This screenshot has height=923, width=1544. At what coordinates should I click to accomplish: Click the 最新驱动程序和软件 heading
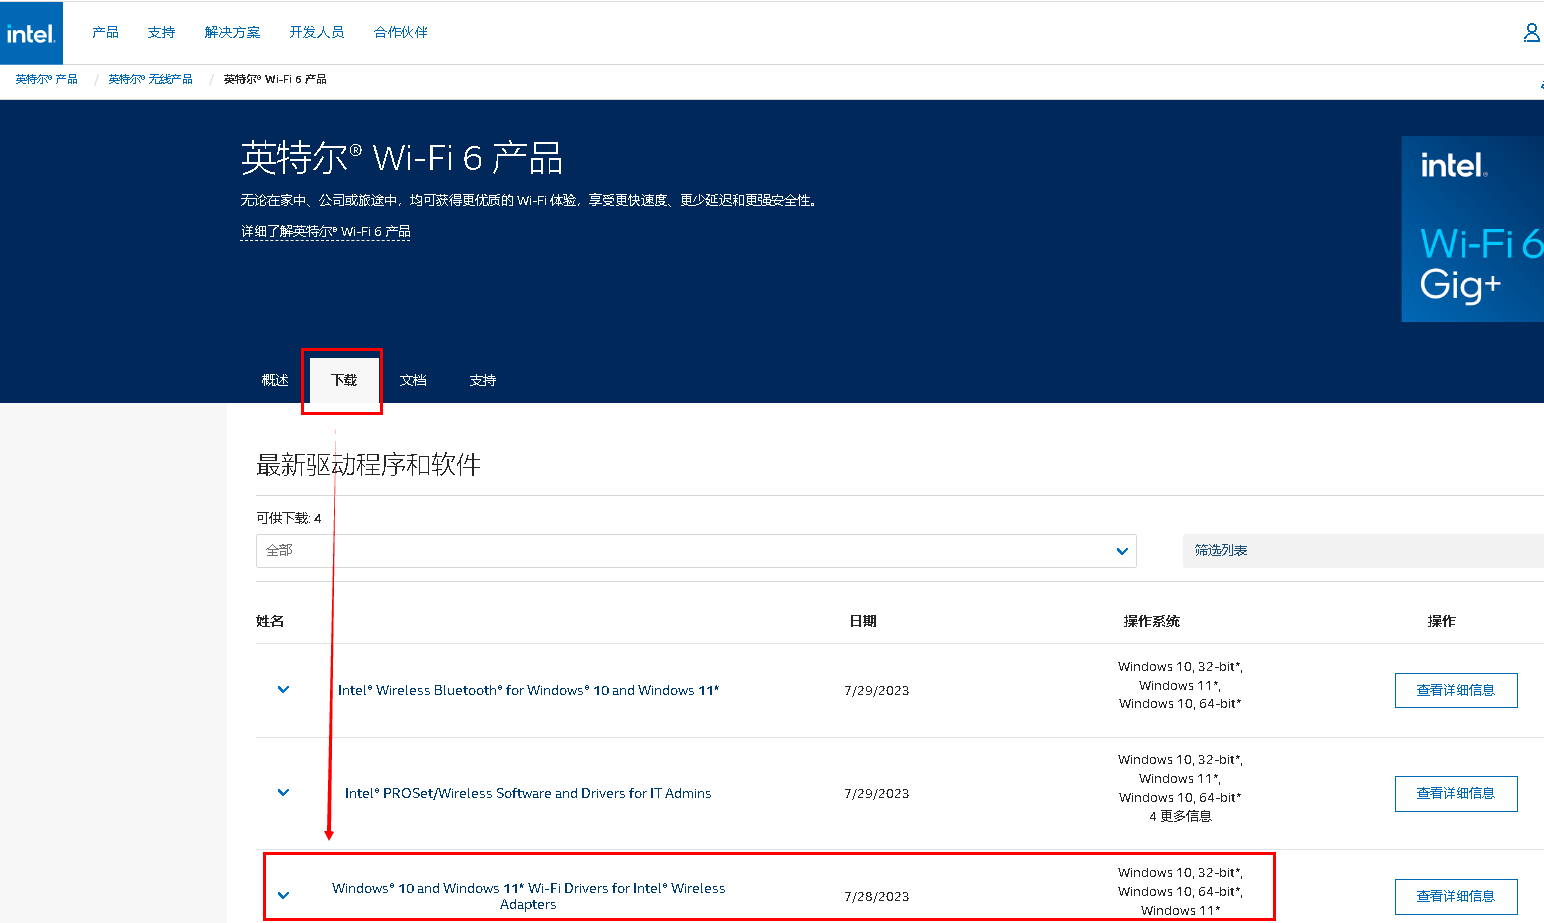click(368, 465)
